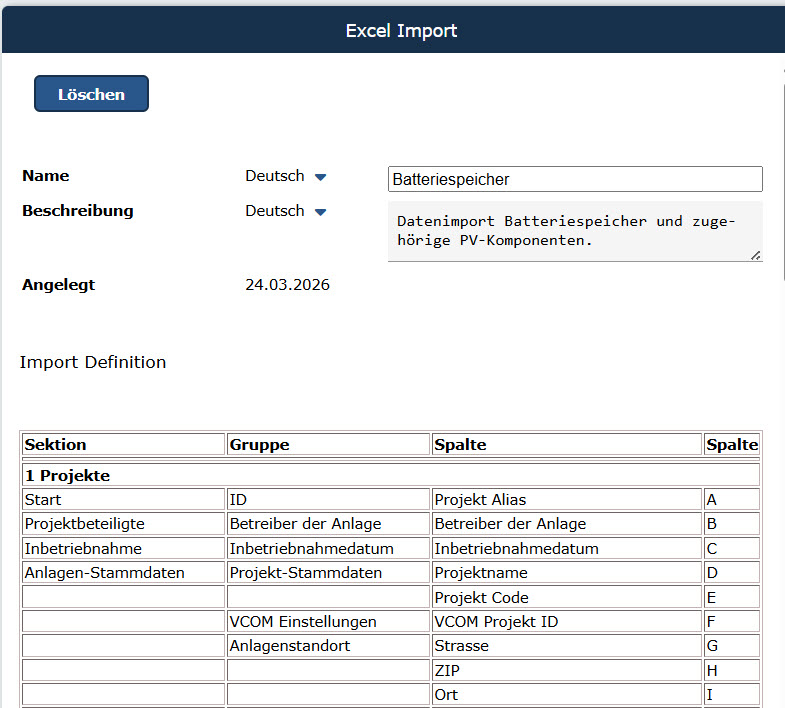Select the Strasse cell
Viewport: 785px width, 708px height.
click(567, 645)
